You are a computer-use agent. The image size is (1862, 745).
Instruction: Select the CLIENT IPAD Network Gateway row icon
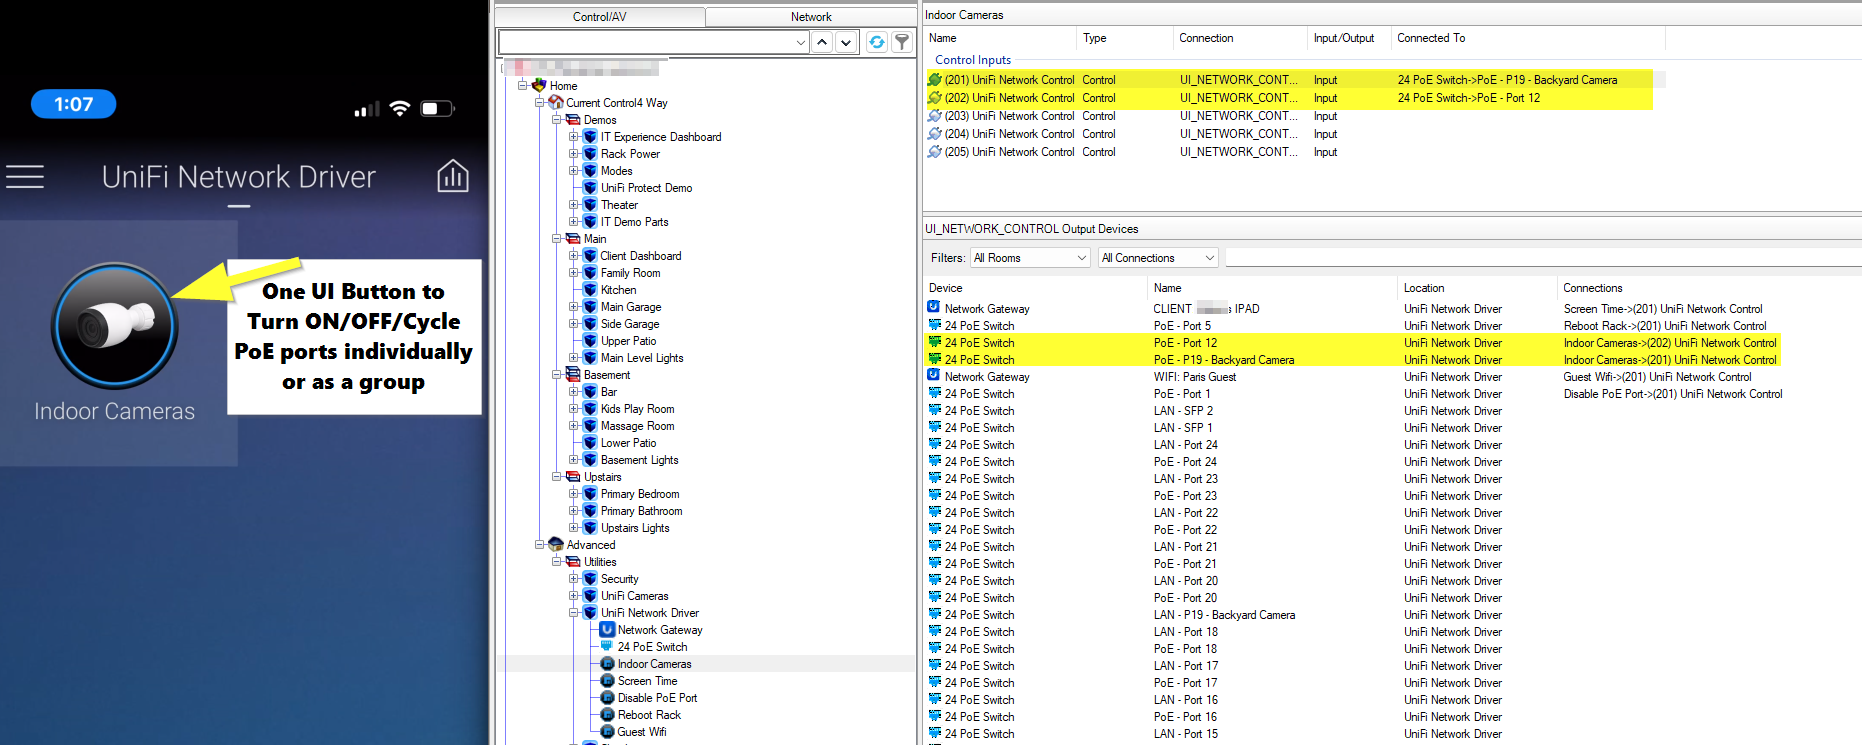coord(934,308)
